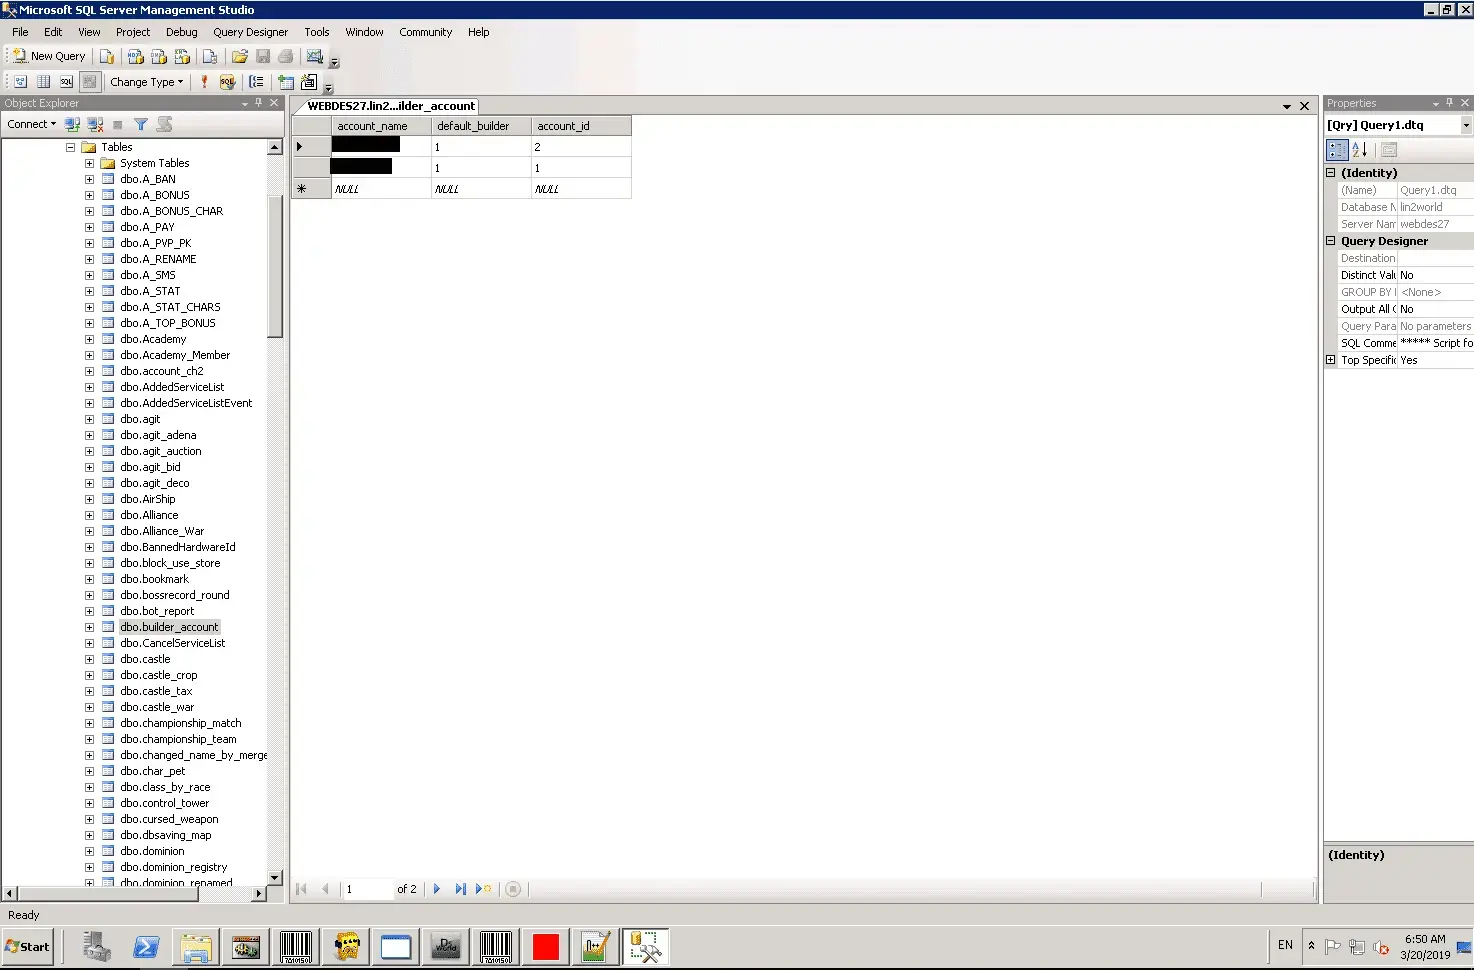Toggle Show Results Pane

(89, 82)
